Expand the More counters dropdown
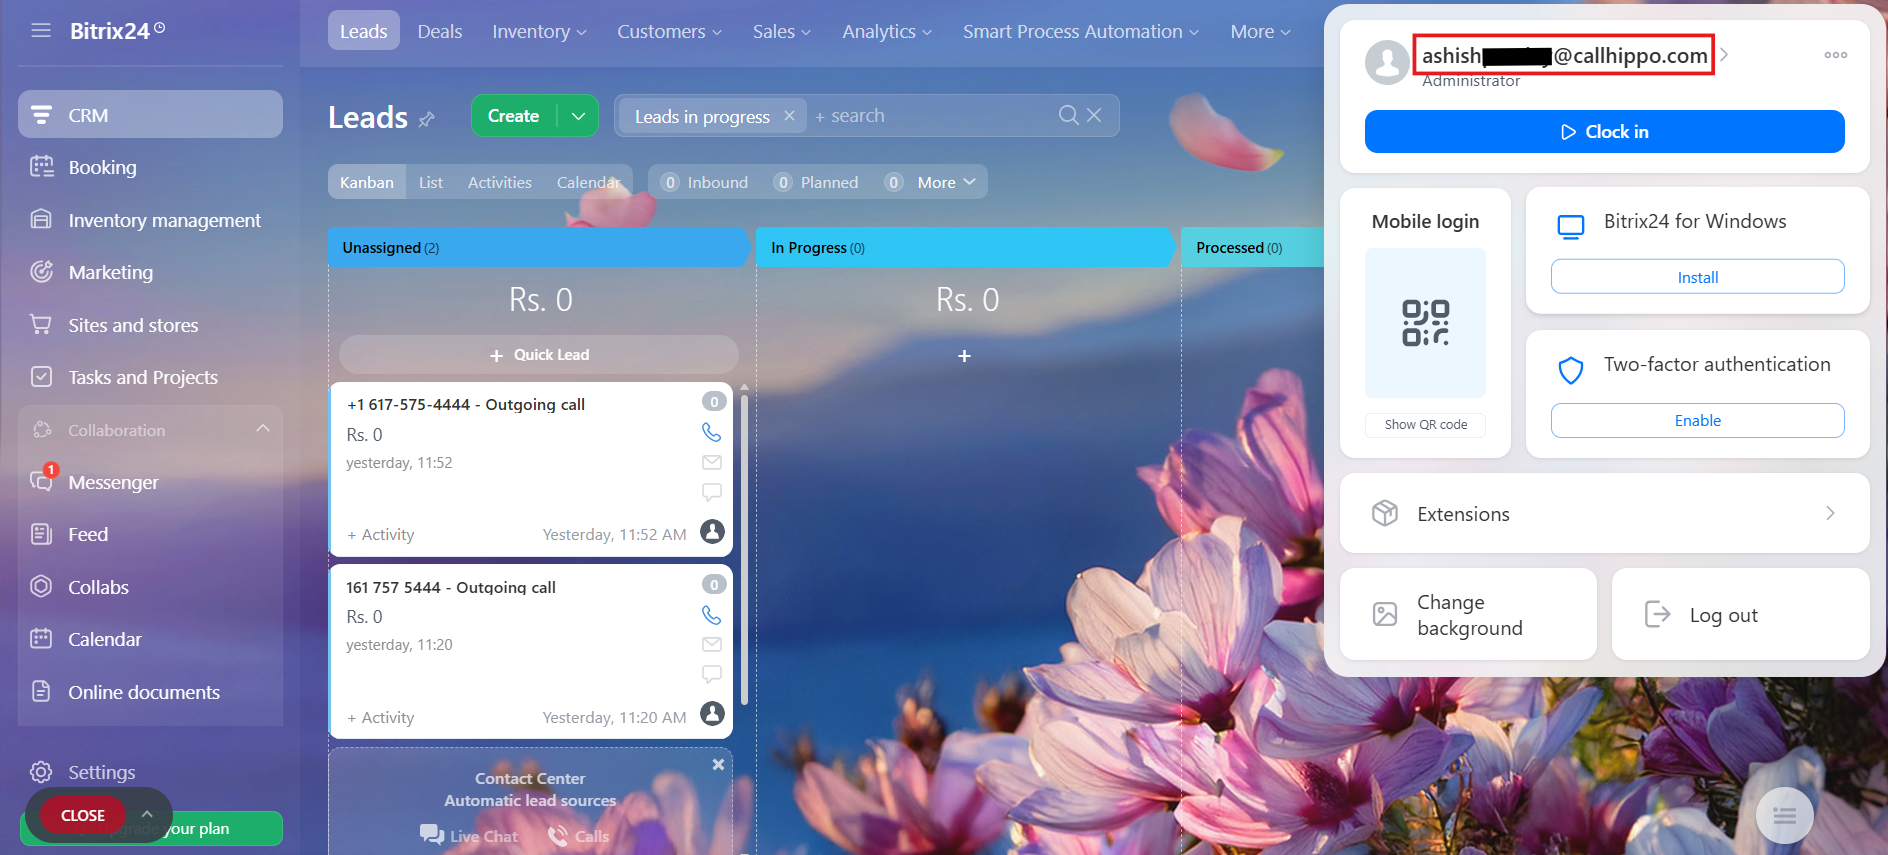The width and height of the screenshot is (1888, 855). point(946,182)
